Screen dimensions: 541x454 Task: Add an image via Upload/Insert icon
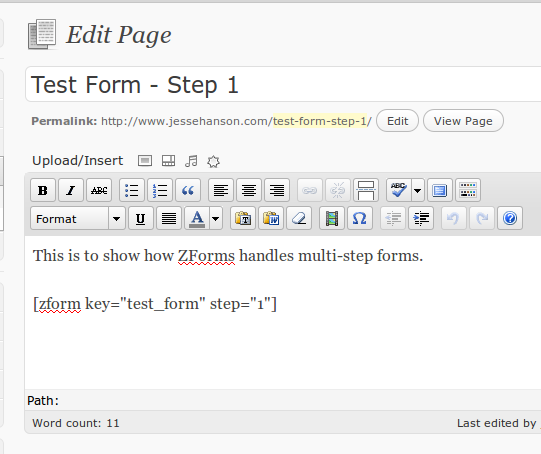pos(145,161)
